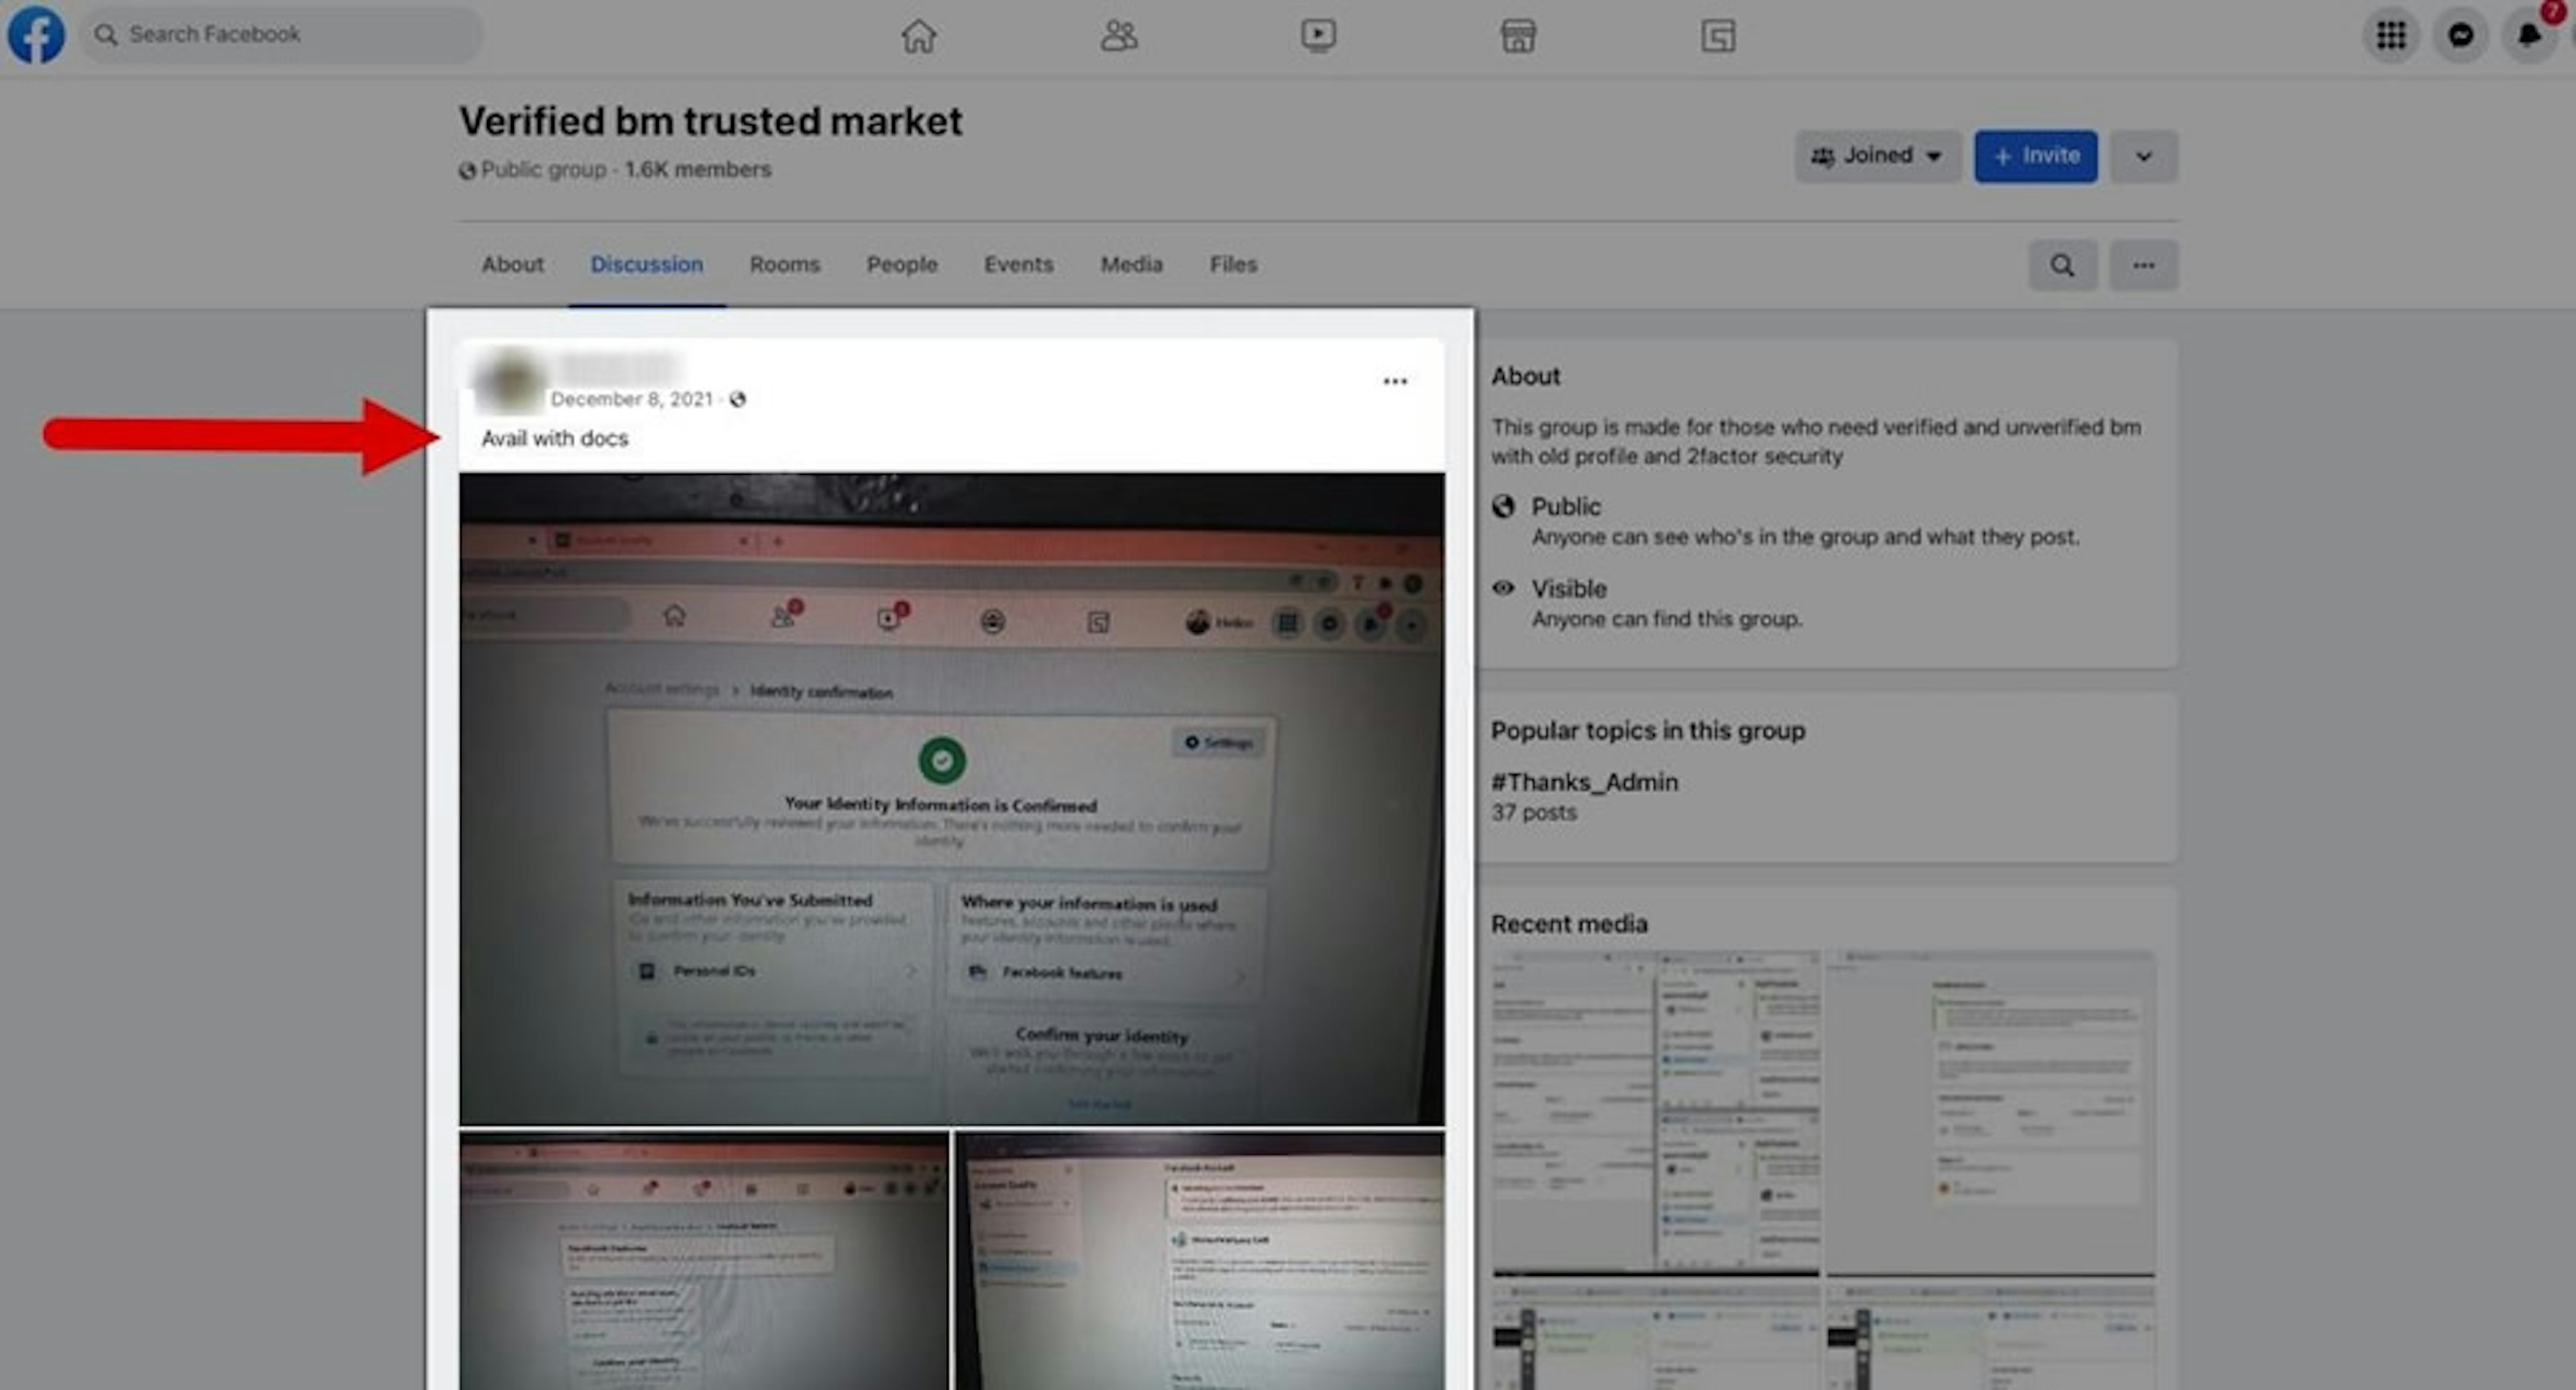Screen dimensions: 2576x1390
Task: Click the 1.6K members text
Action: click(x=698, y=169)
